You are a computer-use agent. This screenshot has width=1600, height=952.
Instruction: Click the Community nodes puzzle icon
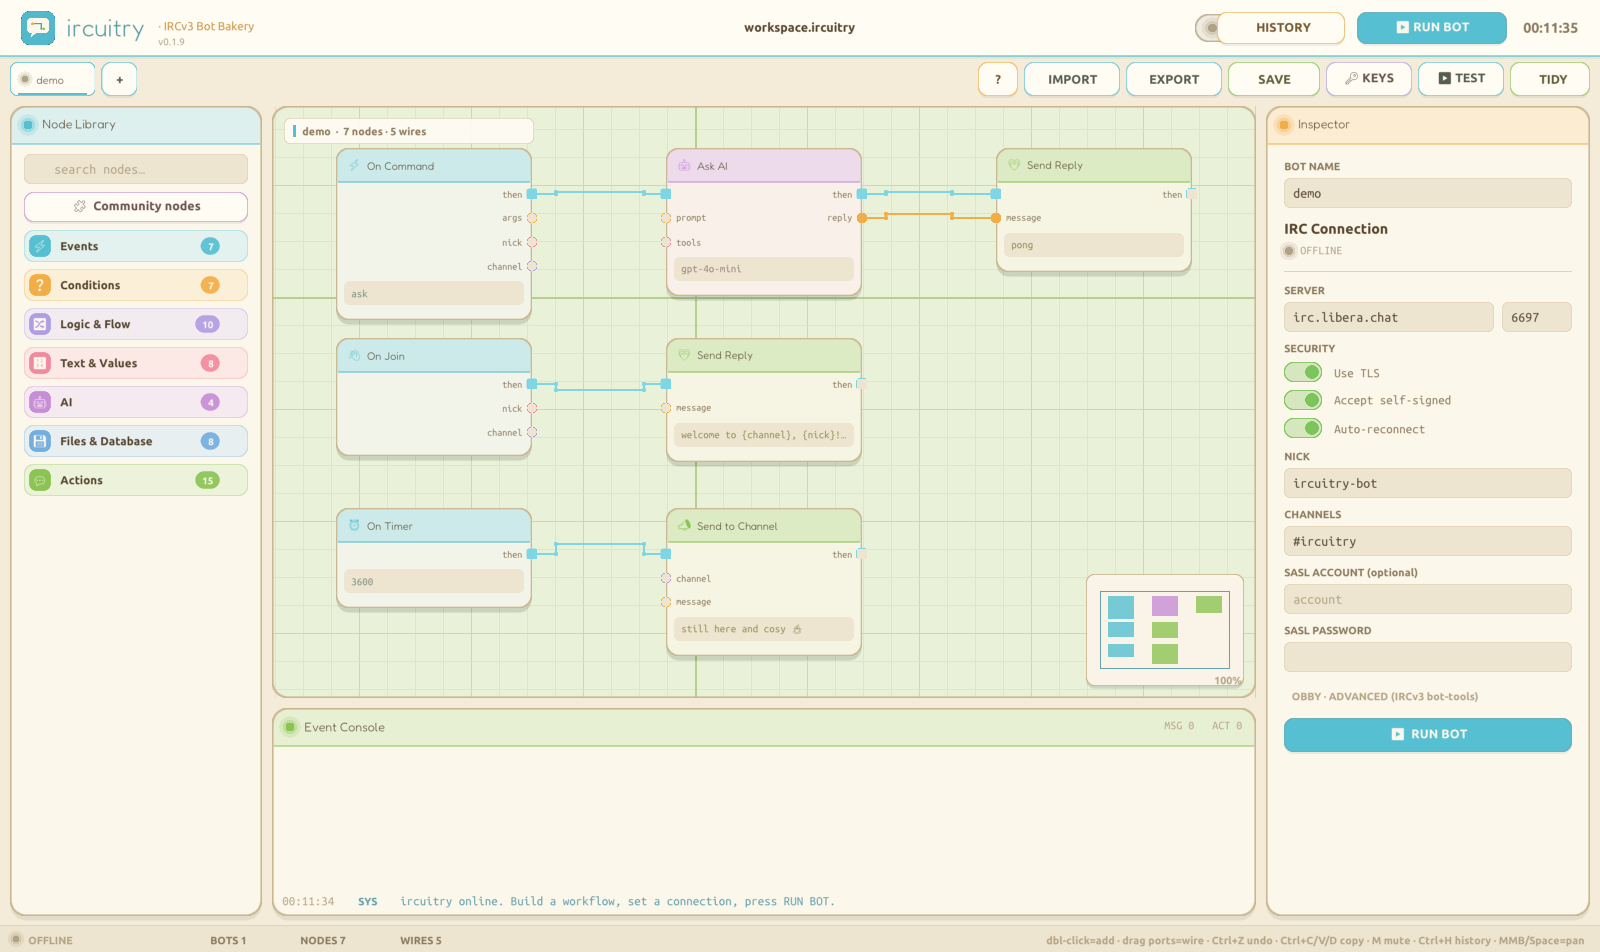point(80,206)
